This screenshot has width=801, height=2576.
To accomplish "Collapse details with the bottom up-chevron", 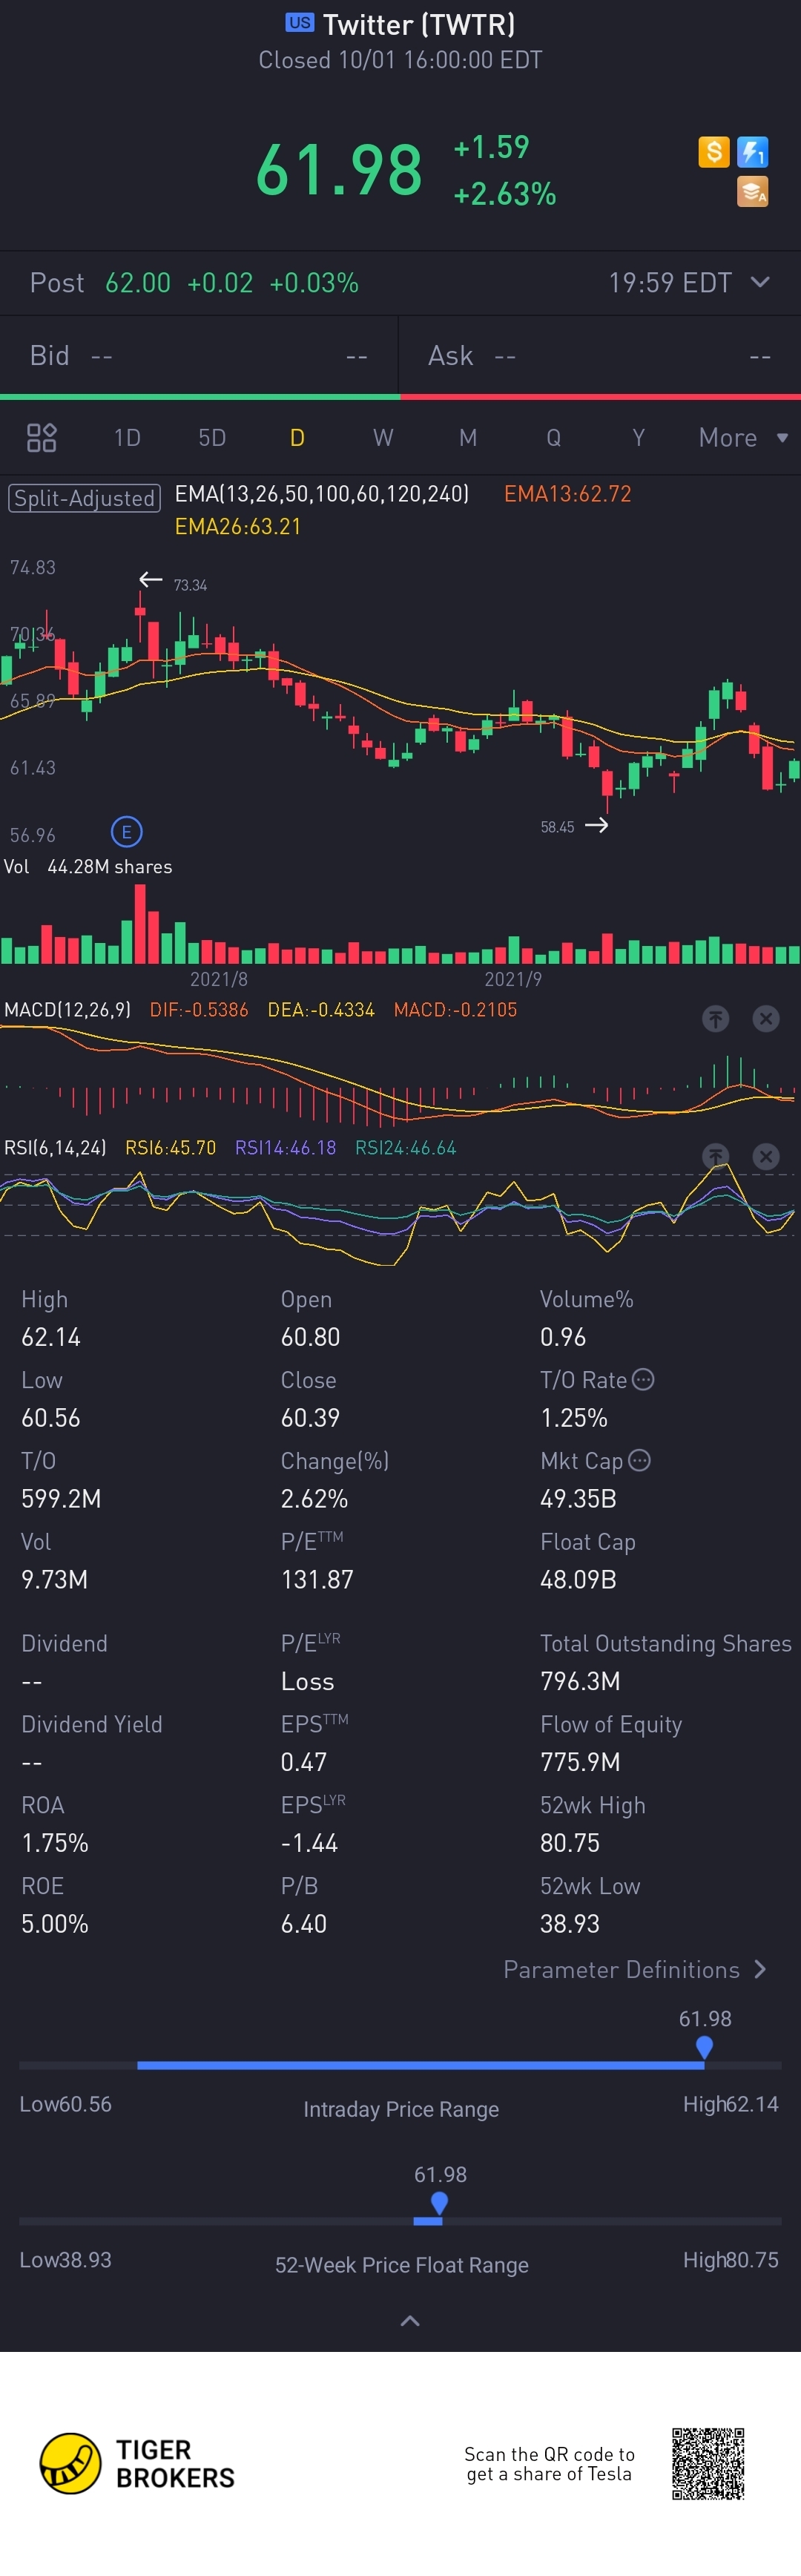I will click(410, 2320).
